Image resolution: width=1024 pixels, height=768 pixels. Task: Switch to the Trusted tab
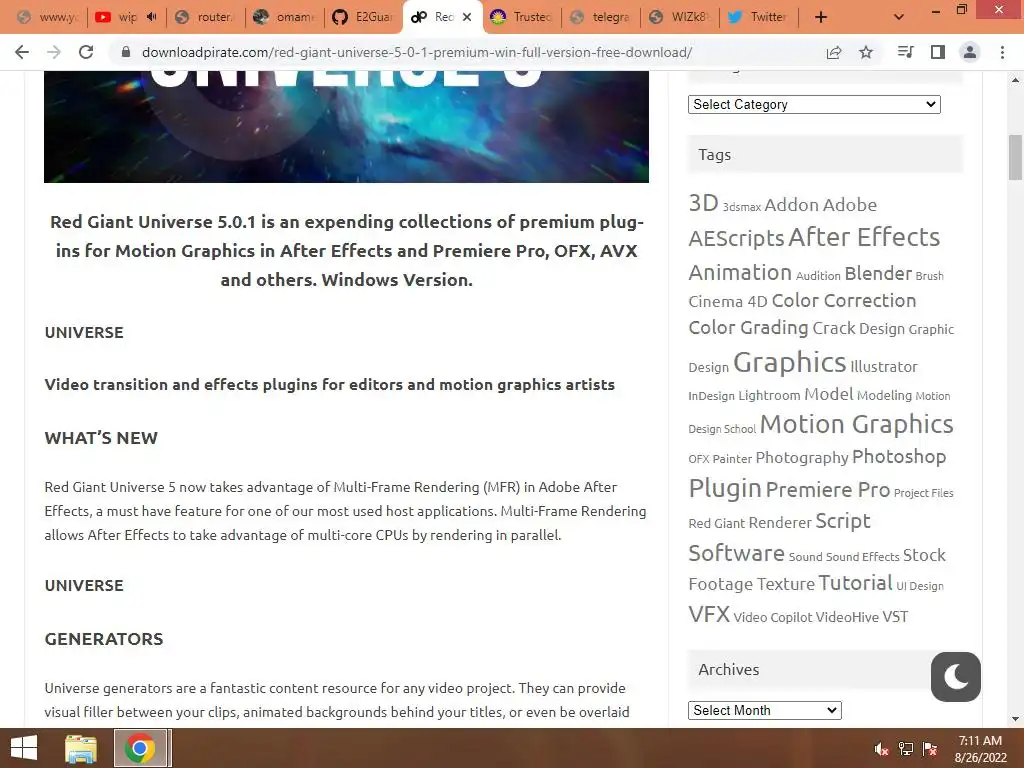click(x=522, y=17)
